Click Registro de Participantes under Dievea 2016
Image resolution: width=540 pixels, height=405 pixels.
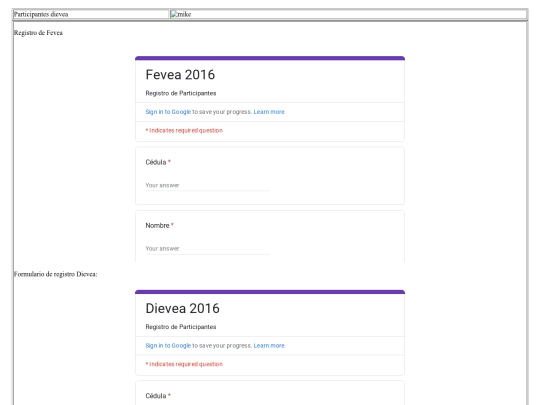[181, 327]
